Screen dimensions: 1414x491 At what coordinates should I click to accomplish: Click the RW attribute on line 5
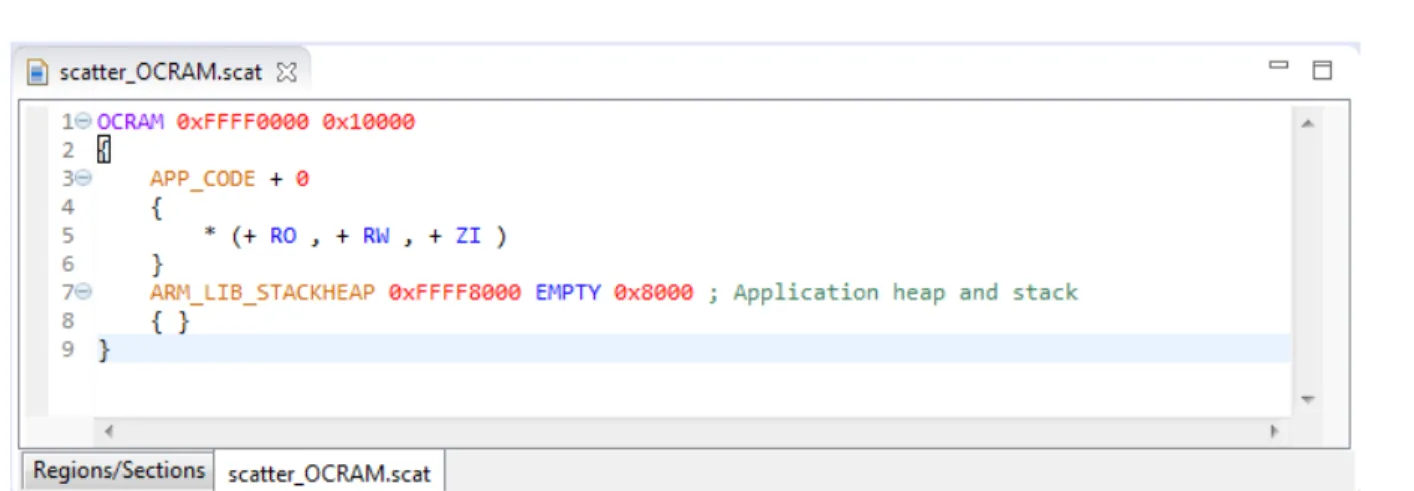click(x=376, y=236)
